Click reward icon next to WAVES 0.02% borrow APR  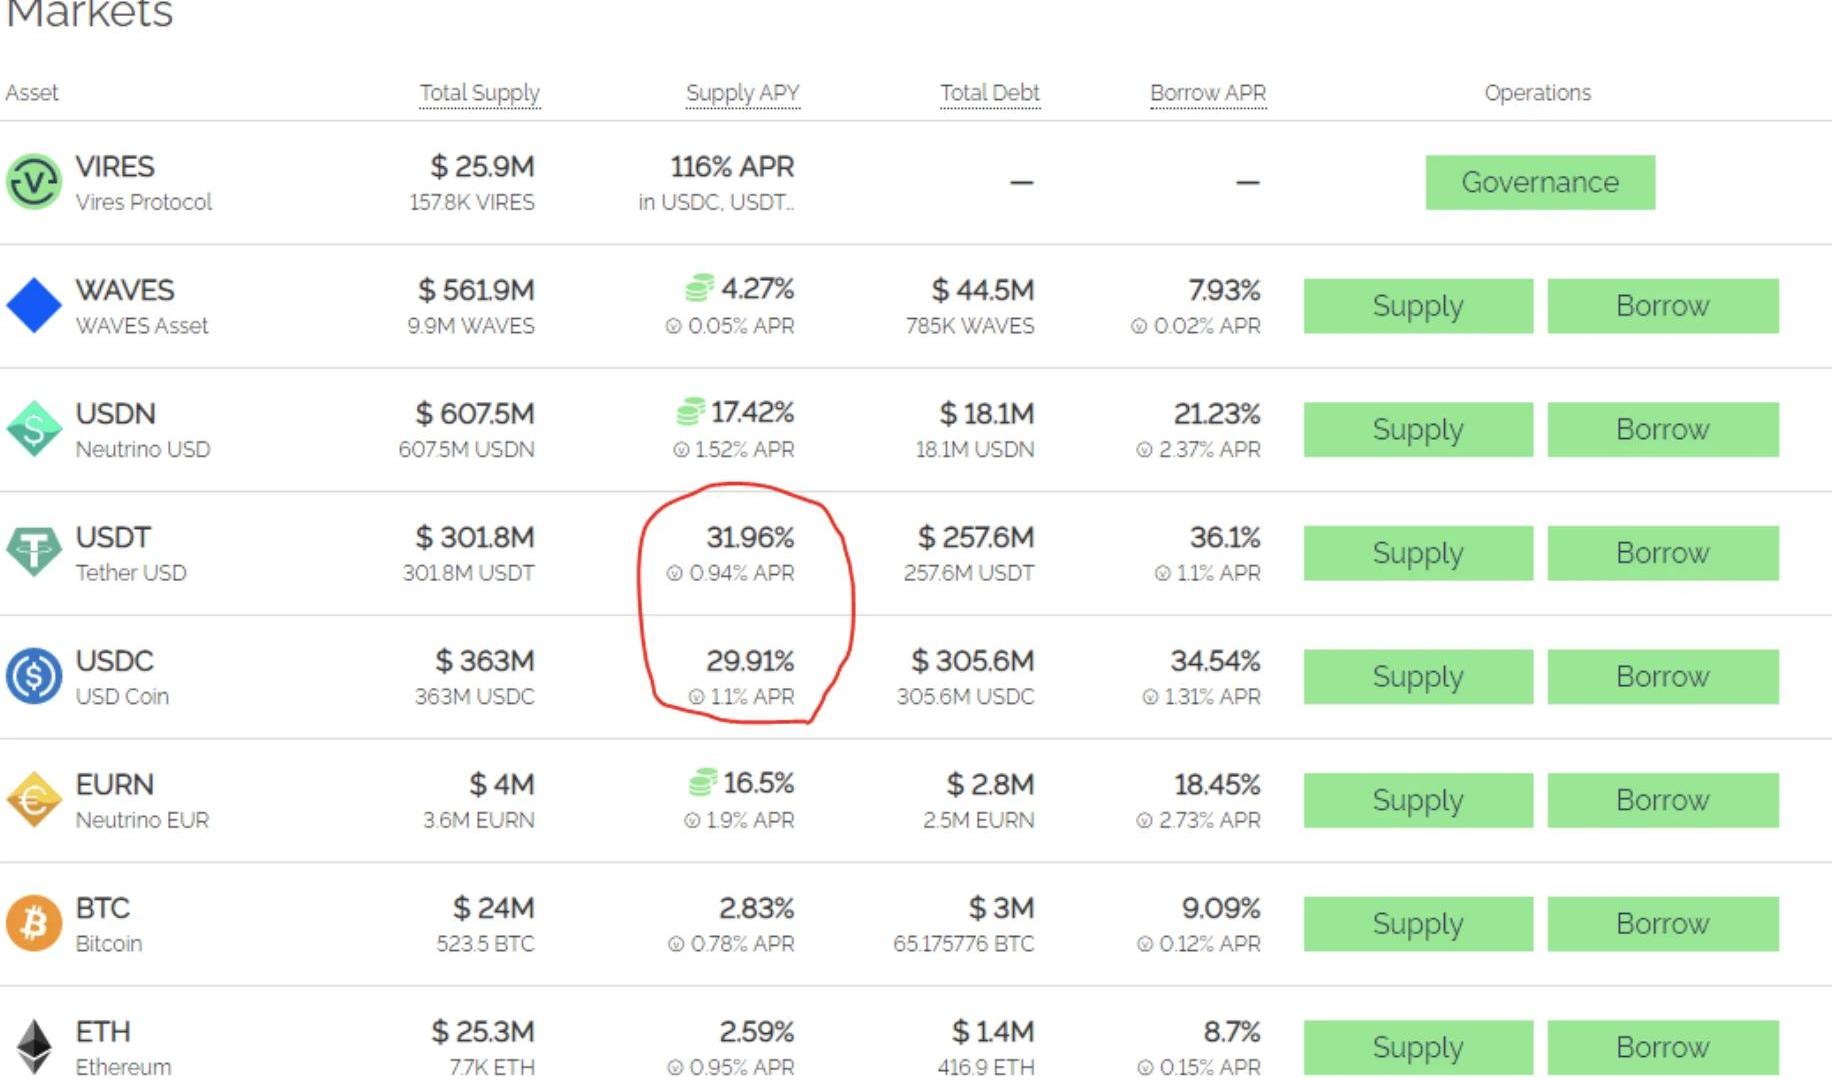coord(1138,326)
